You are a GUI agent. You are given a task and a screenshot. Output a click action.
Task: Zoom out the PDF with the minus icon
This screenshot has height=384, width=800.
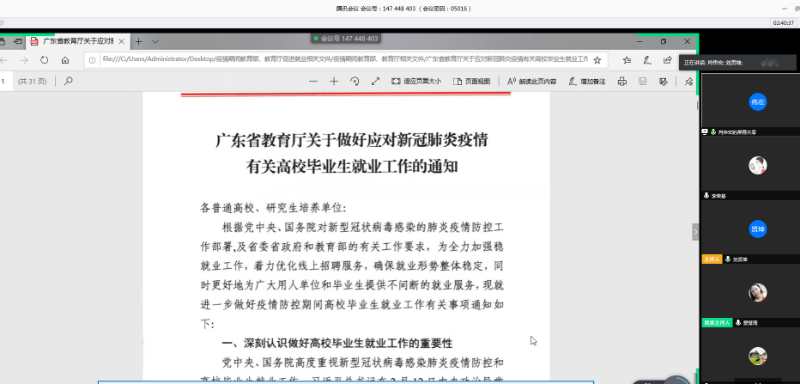313,81
